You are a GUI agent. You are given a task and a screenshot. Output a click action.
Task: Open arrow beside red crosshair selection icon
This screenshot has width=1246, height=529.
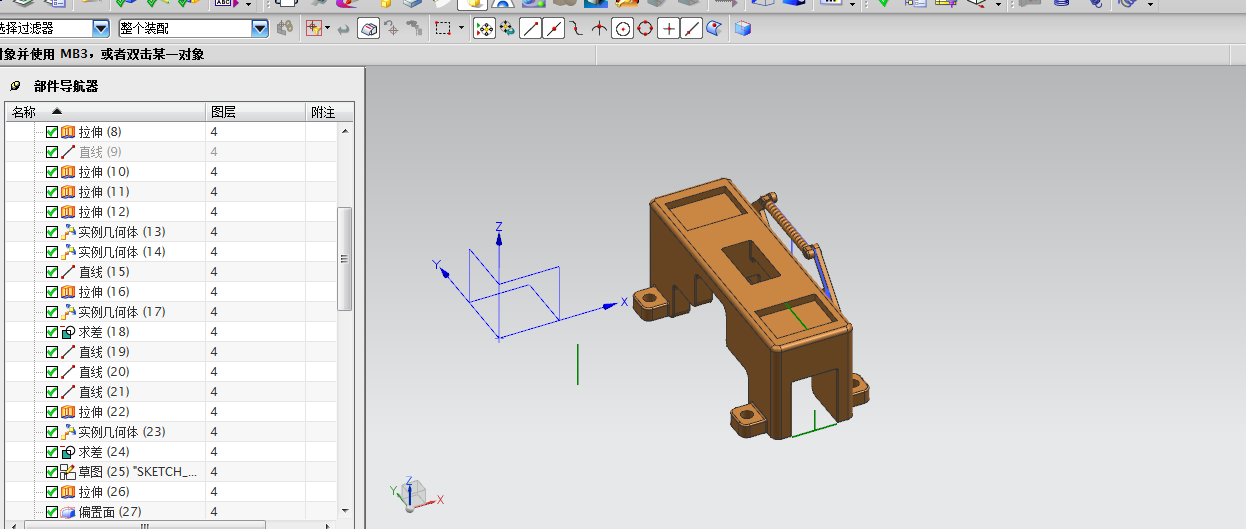point(327,29)
